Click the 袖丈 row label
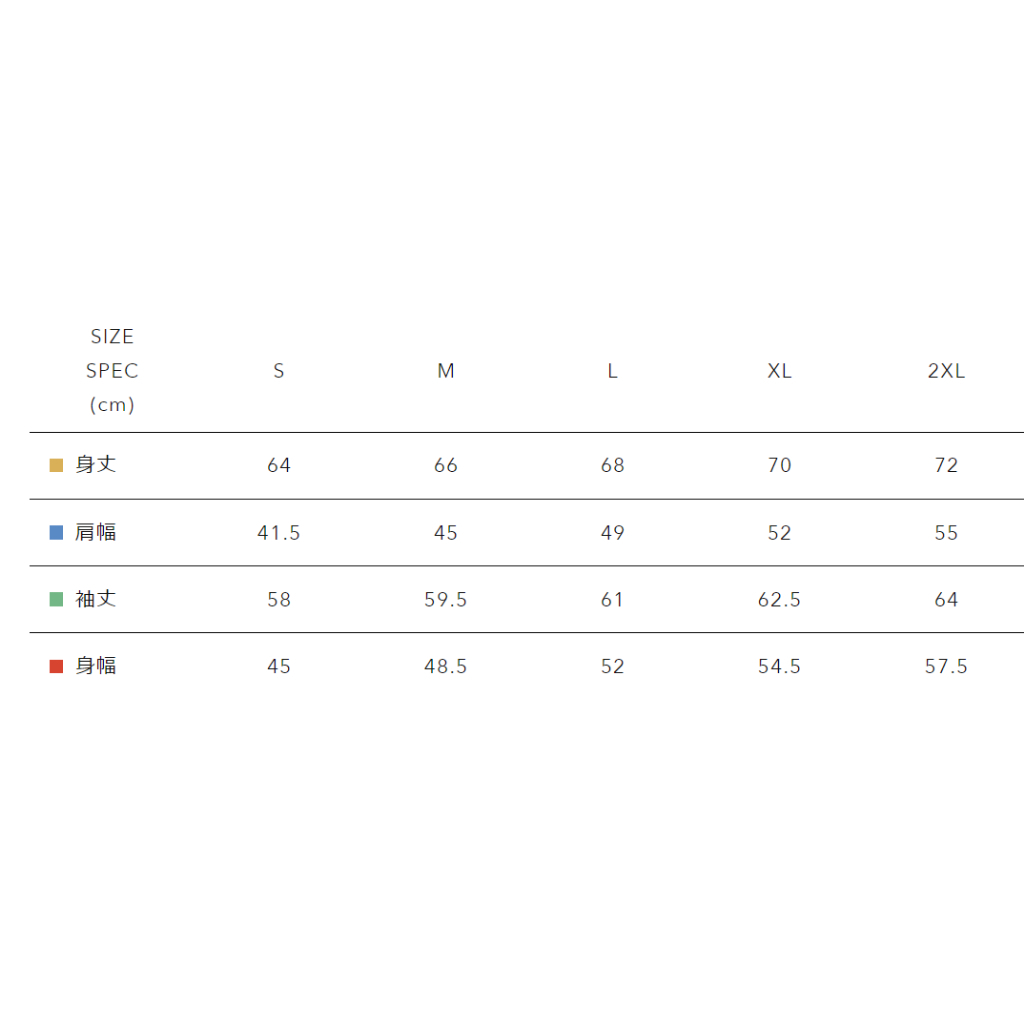The height and width of the screenshot is (1024, 1024). [x=96, y=600]
